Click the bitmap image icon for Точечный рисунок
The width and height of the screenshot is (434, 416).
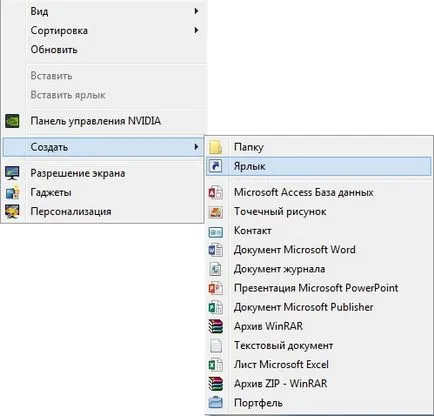pyautogui.click(x=216, y=212)
